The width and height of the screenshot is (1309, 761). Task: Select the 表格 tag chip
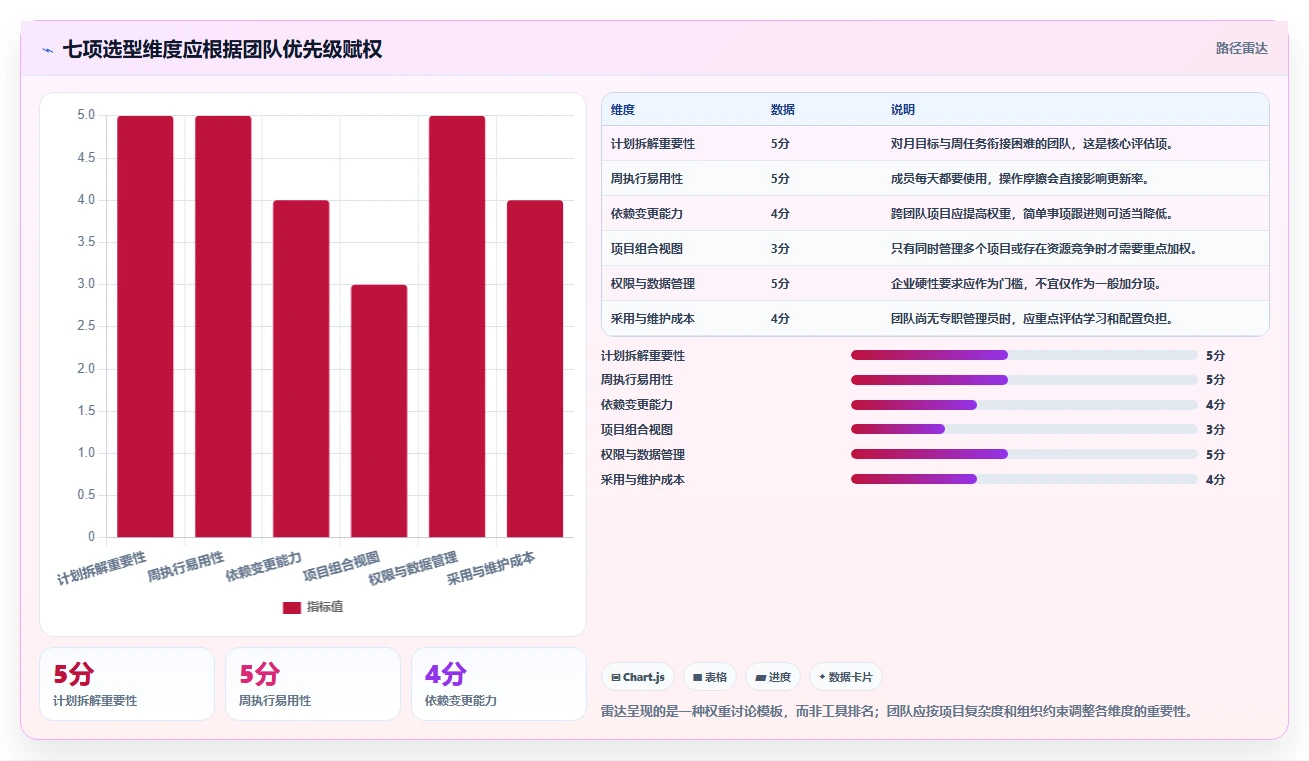coord(710,677)
